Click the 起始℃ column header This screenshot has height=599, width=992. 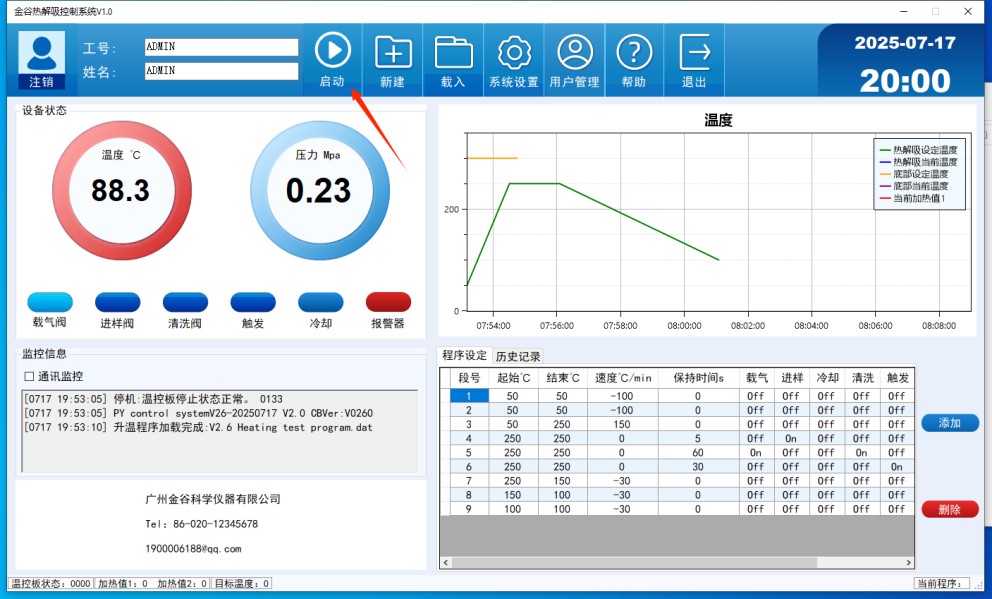(513, 378)
